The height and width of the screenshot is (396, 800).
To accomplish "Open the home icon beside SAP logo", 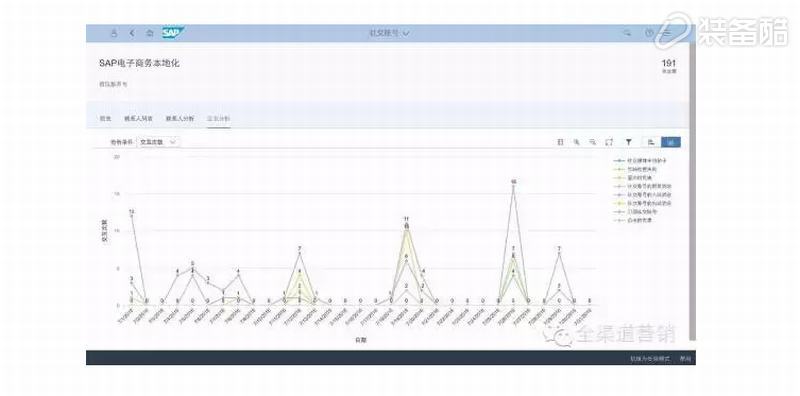I will (149, 33).
